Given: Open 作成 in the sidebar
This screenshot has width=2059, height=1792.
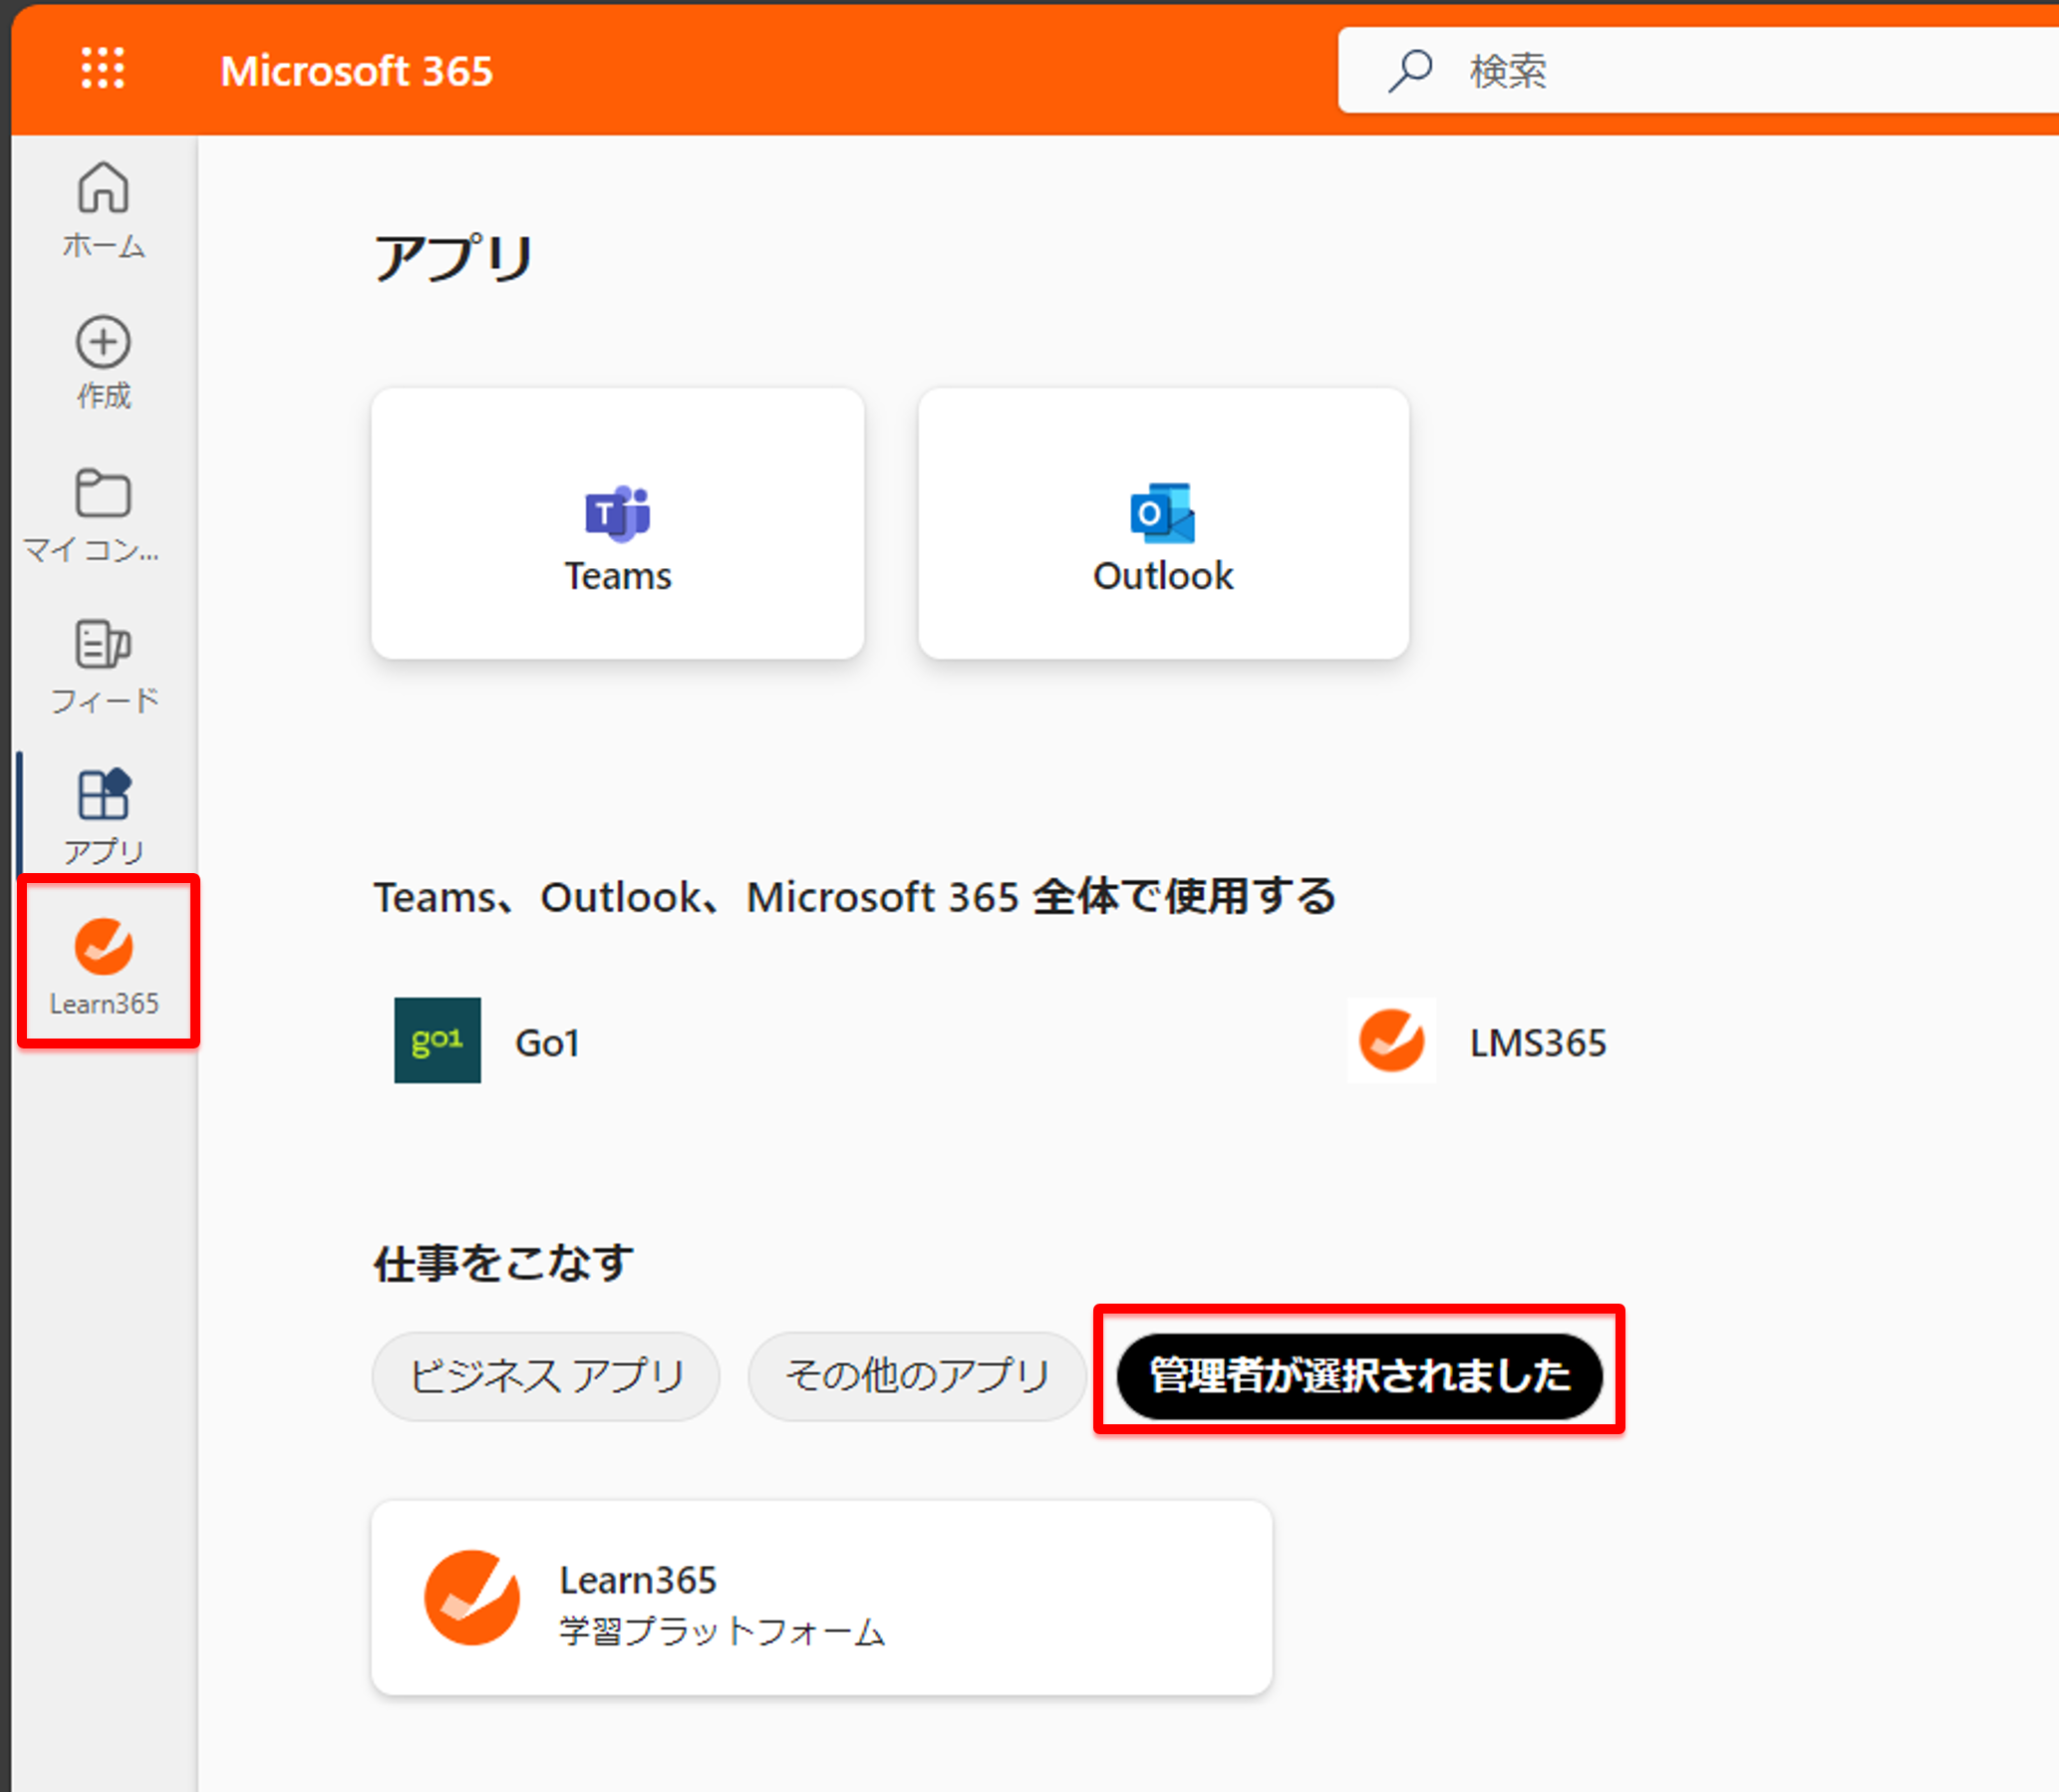Looking at the screenshot, I should click(104, 363).
